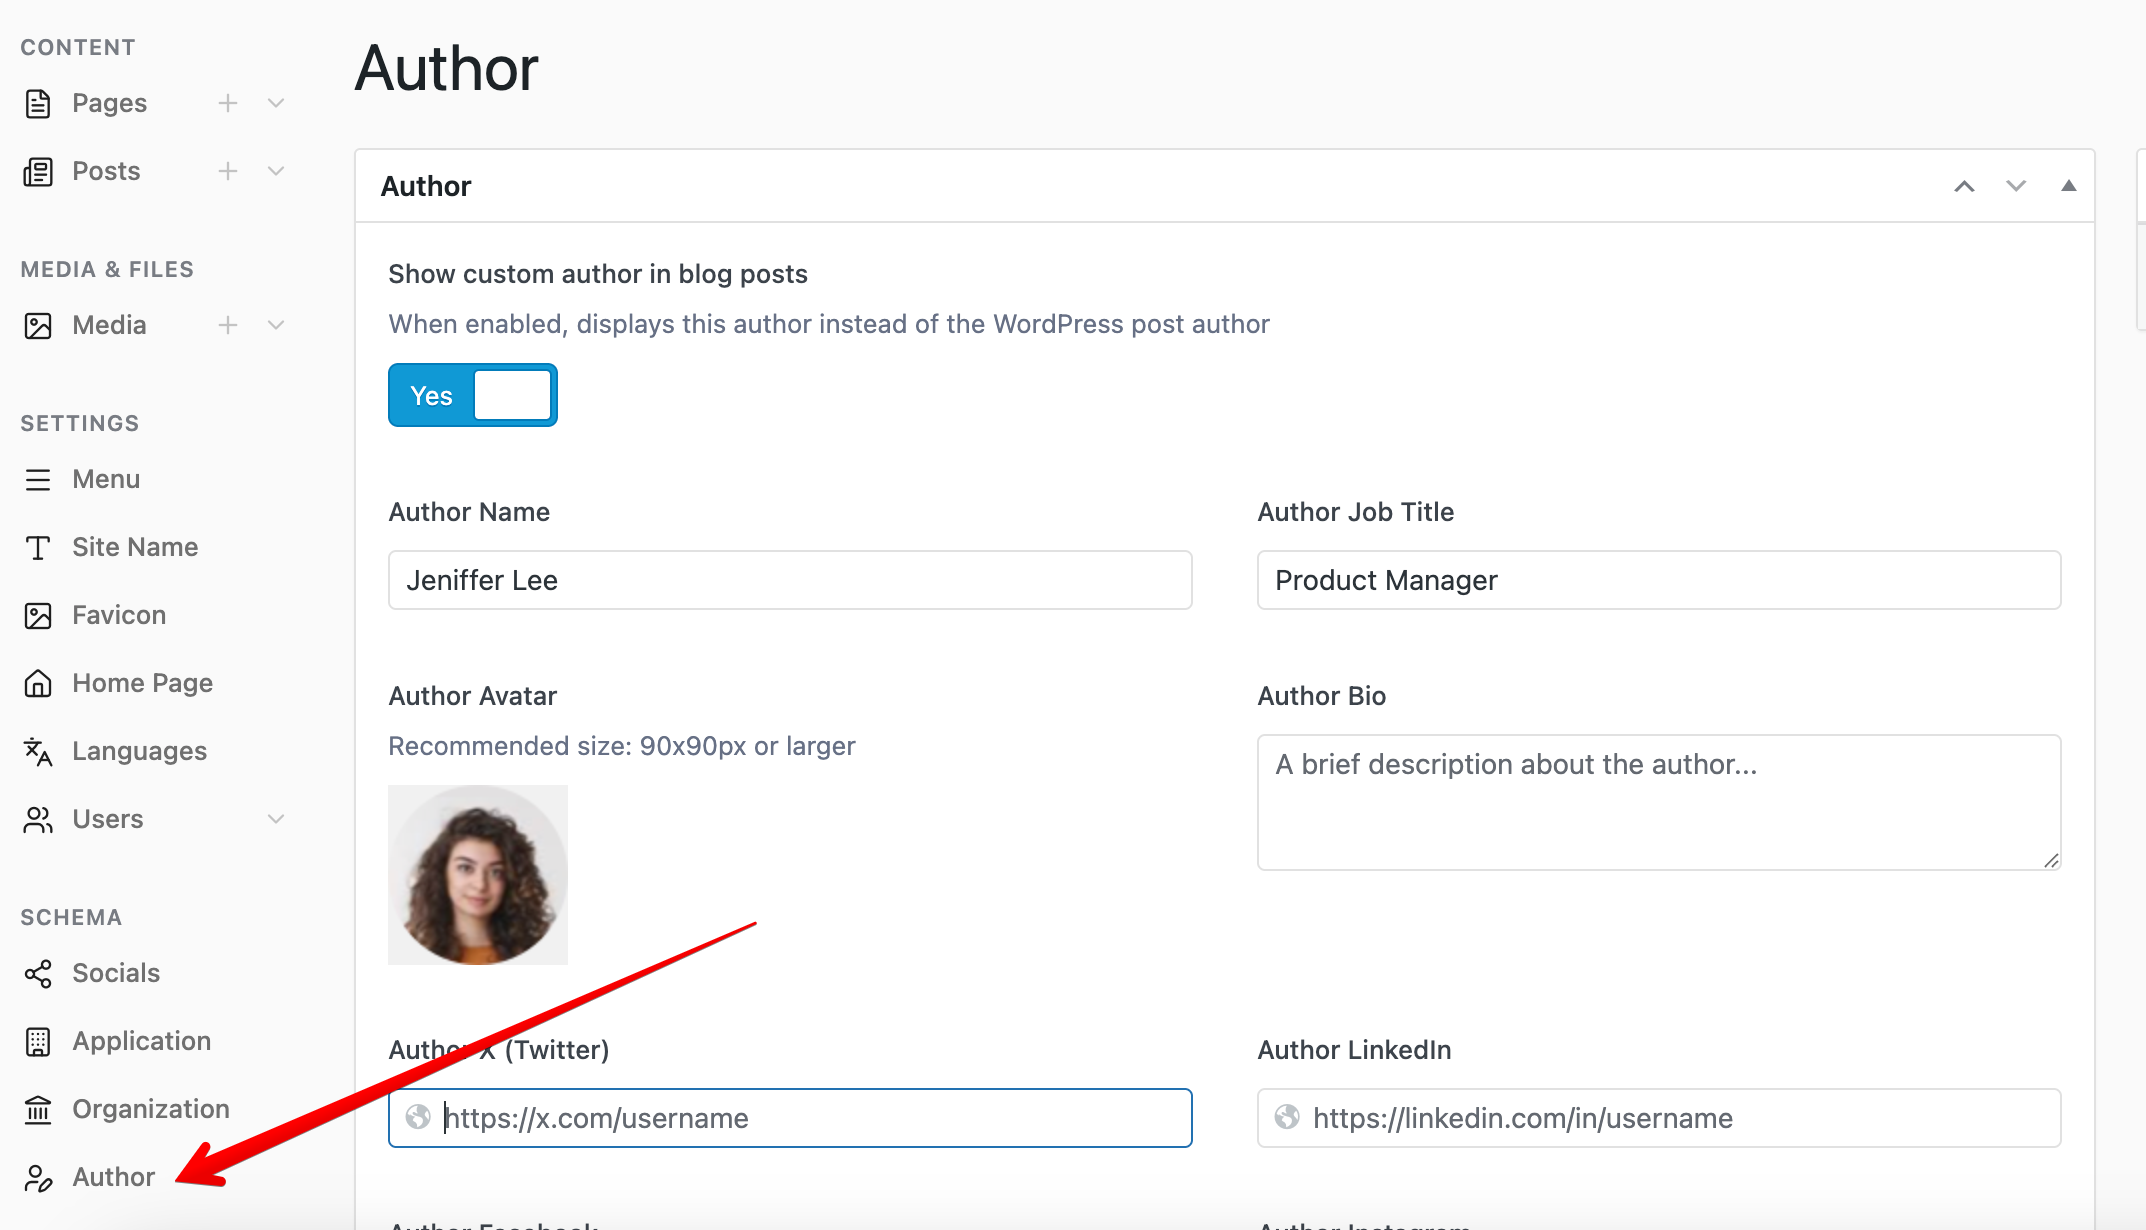Click the Organization building icon
Image resolution: width=2146 pixels, height=1230 pixels.
[38, 1109]
